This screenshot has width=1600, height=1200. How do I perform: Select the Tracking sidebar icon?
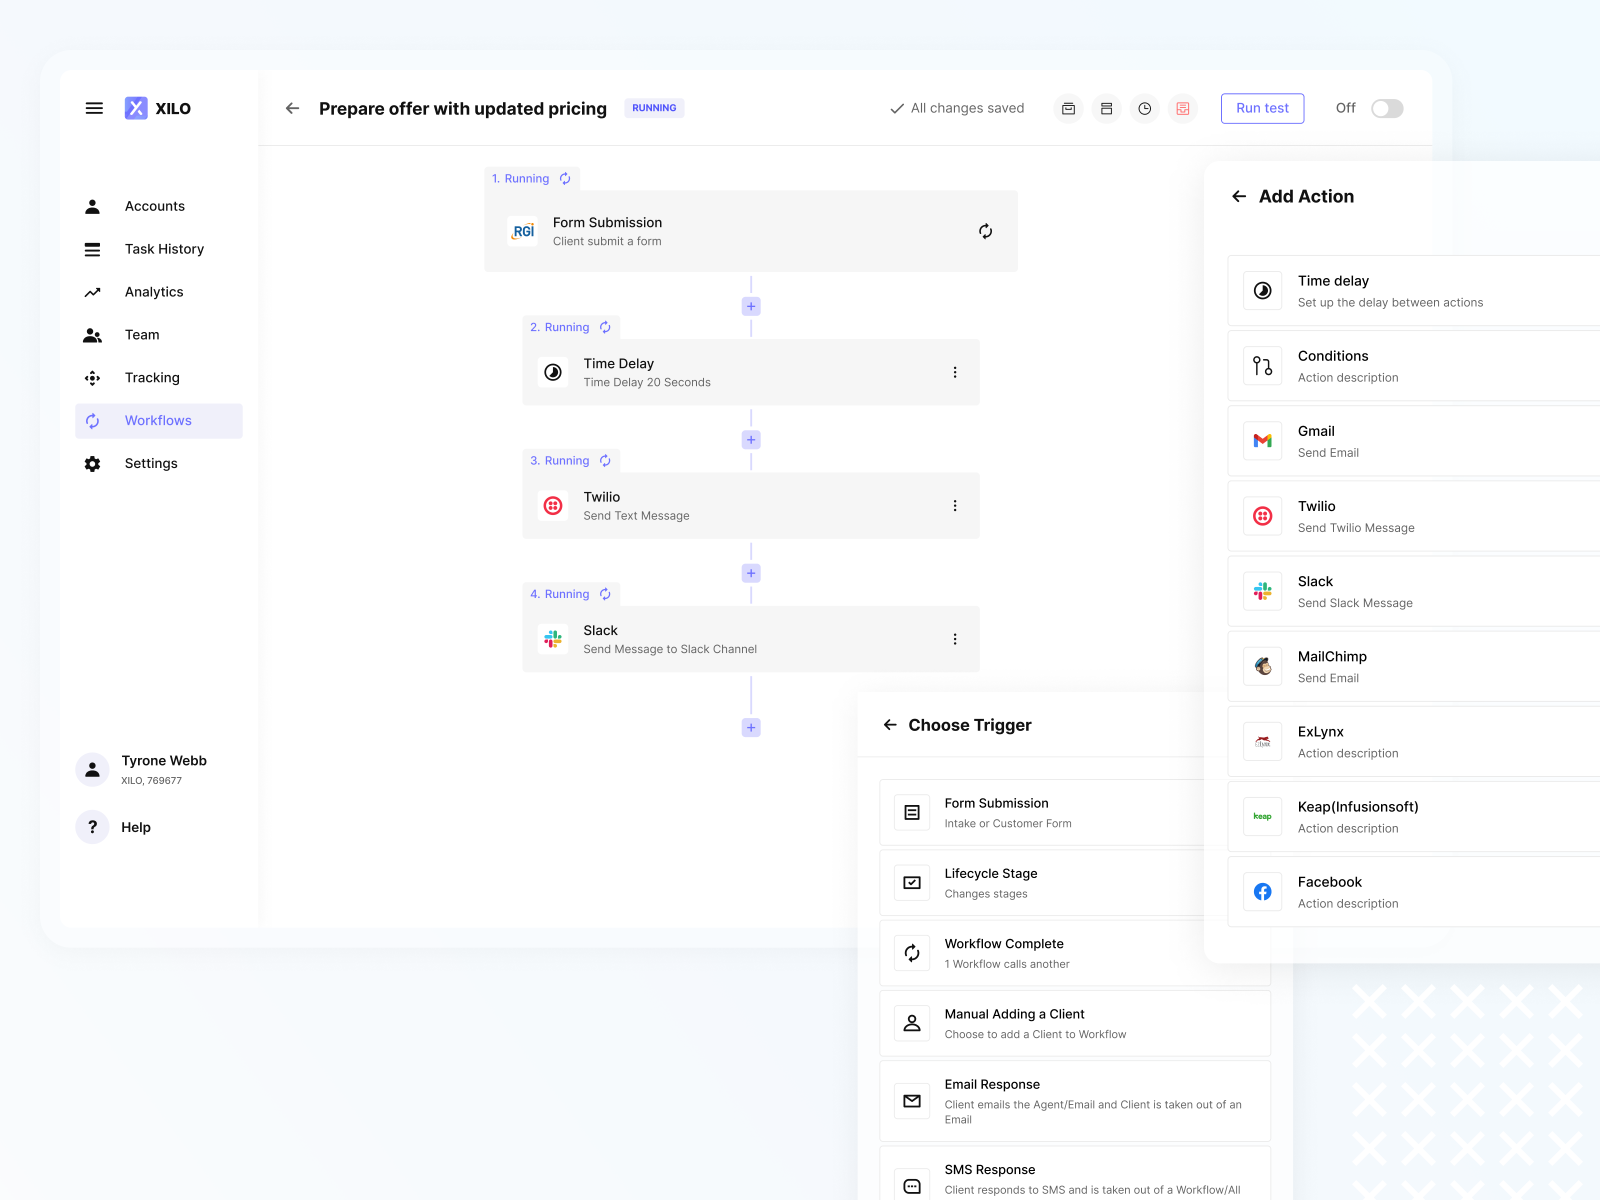coord(92,378)
